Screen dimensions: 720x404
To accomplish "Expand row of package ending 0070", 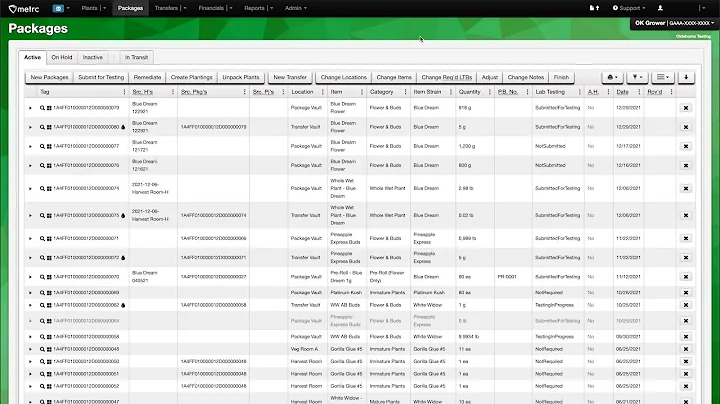I will 30,277.
